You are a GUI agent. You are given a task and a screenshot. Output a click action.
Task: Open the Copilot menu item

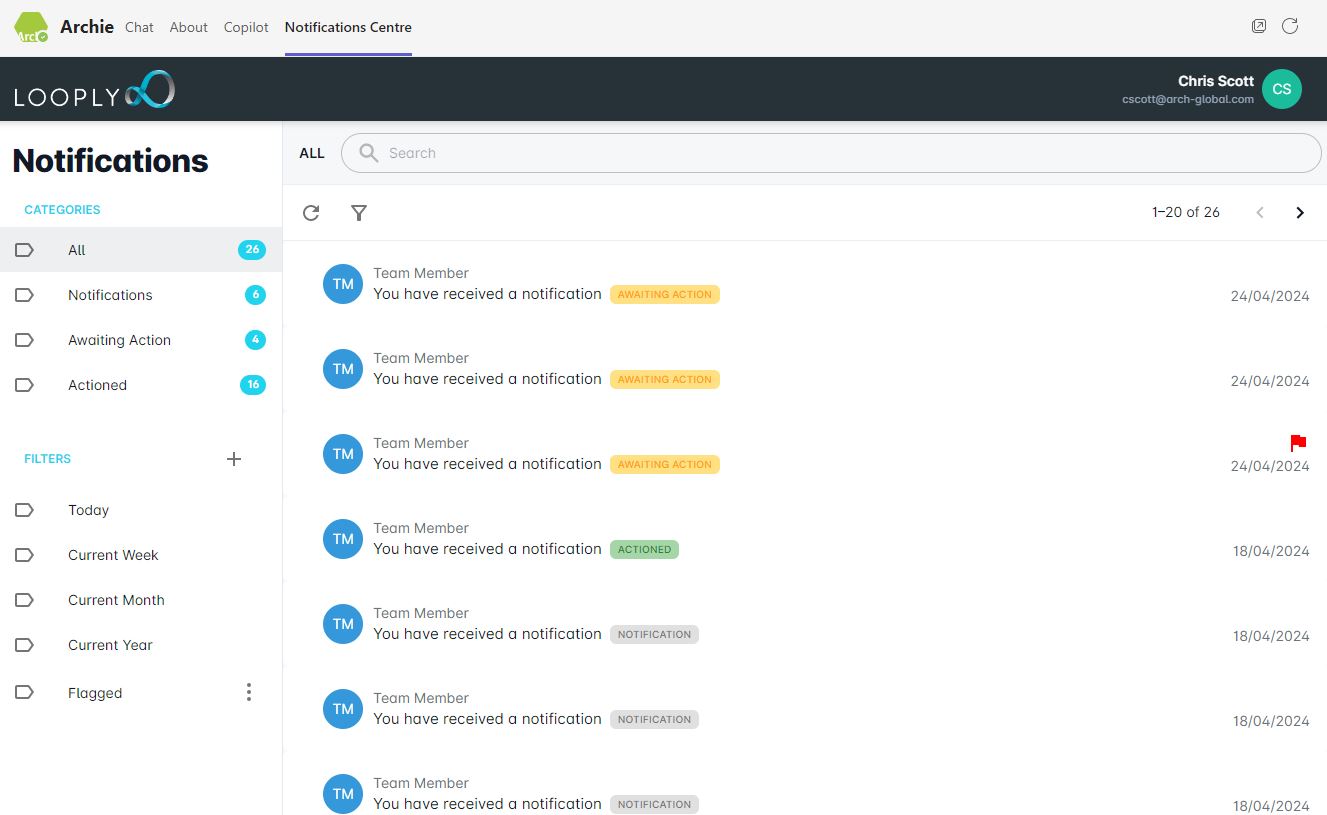[x=246, y=27]
